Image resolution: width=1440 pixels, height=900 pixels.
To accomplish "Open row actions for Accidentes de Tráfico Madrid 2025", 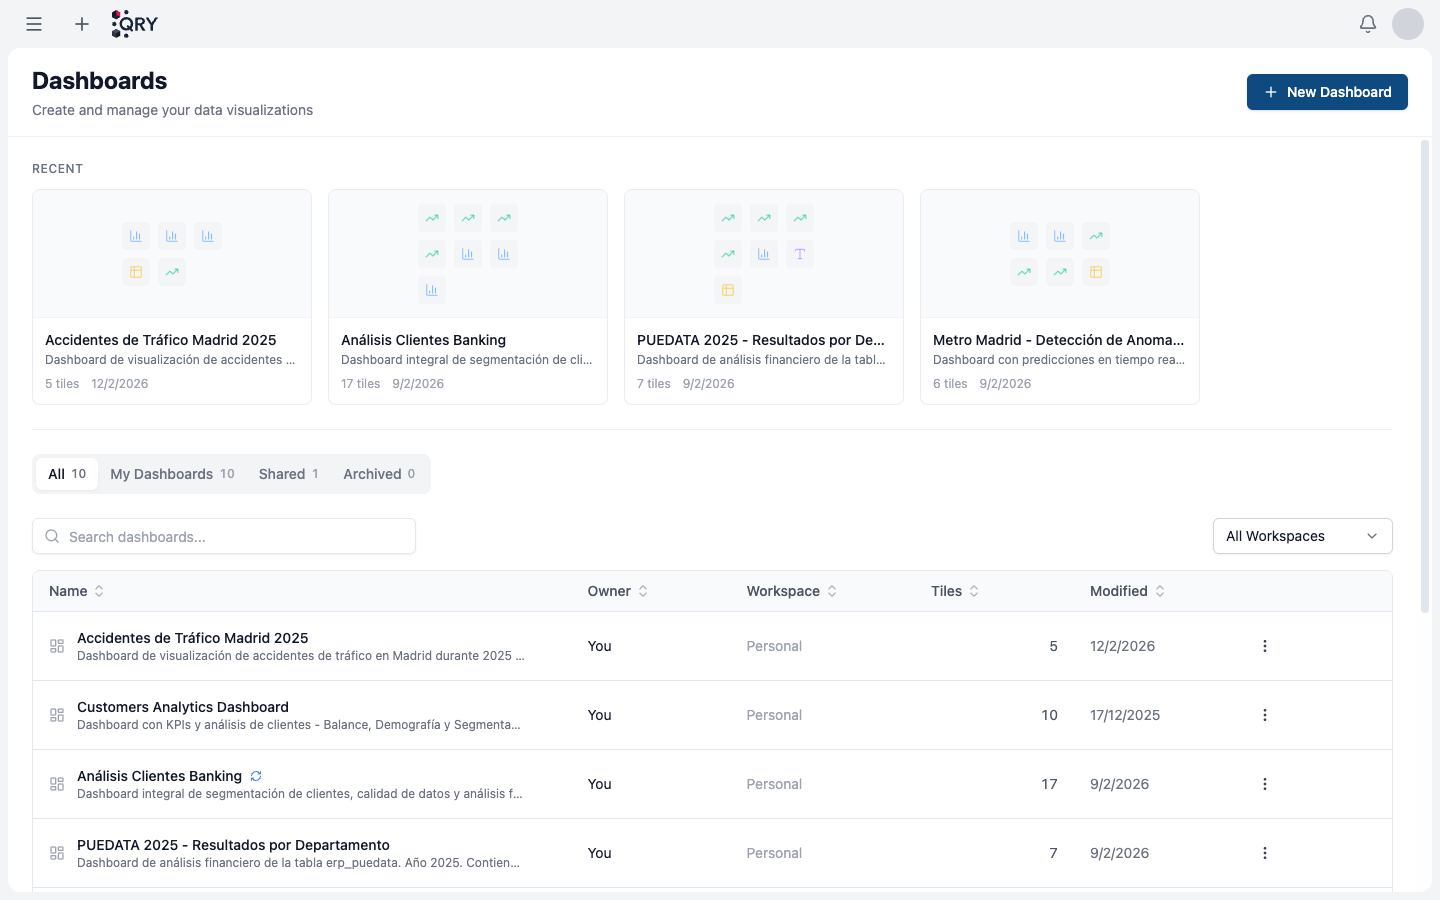I will (1265, 646).
